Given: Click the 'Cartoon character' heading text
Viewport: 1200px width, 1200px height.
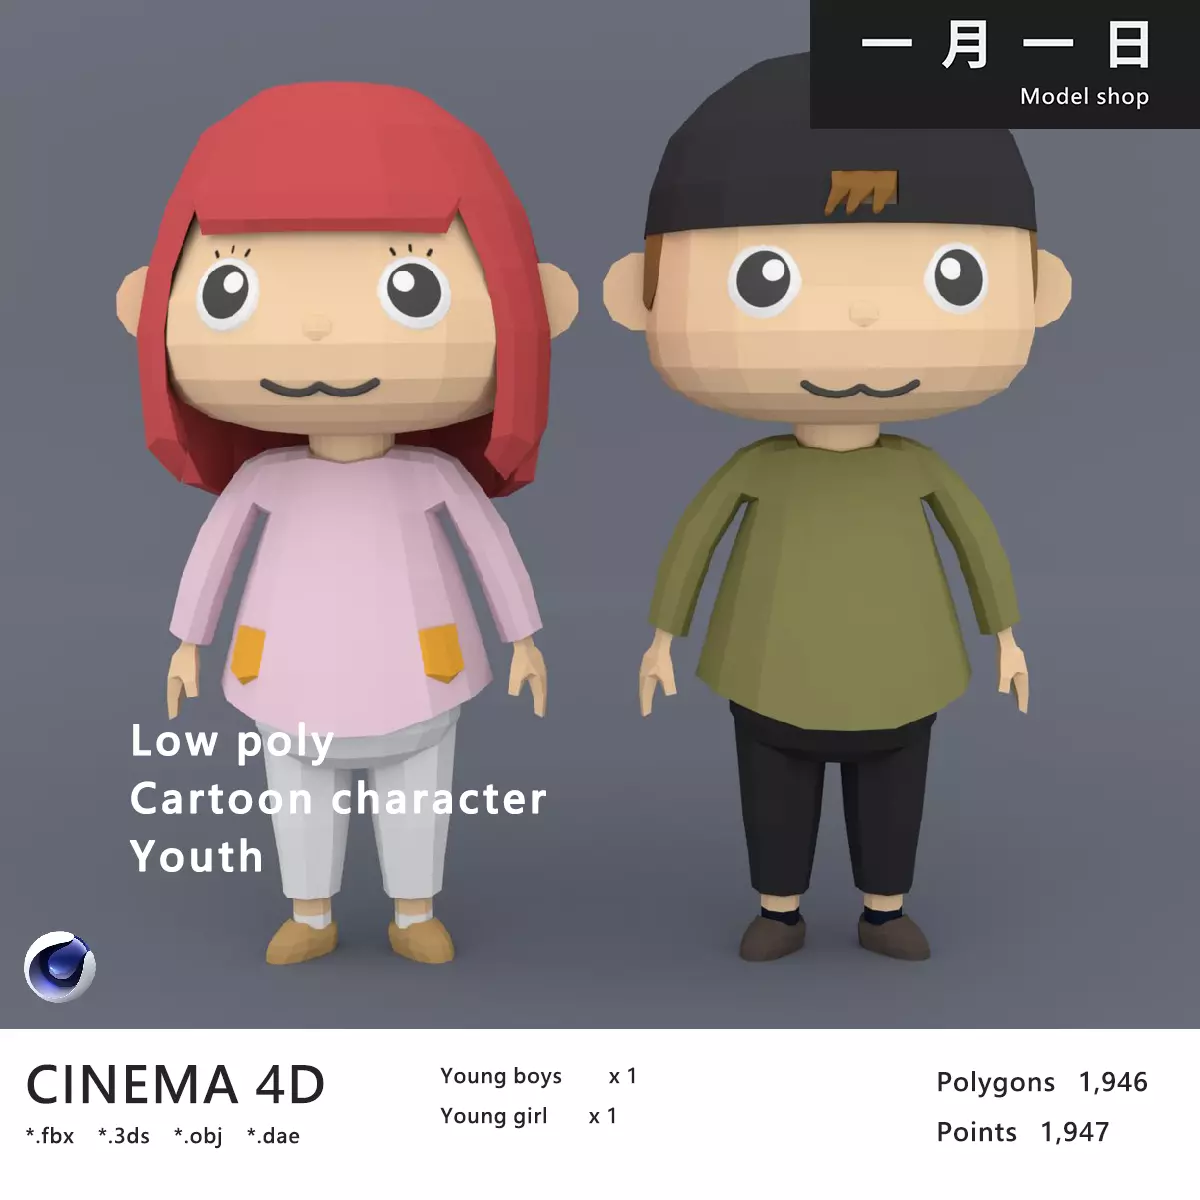Looking at the screenshot, I should 338,799.
